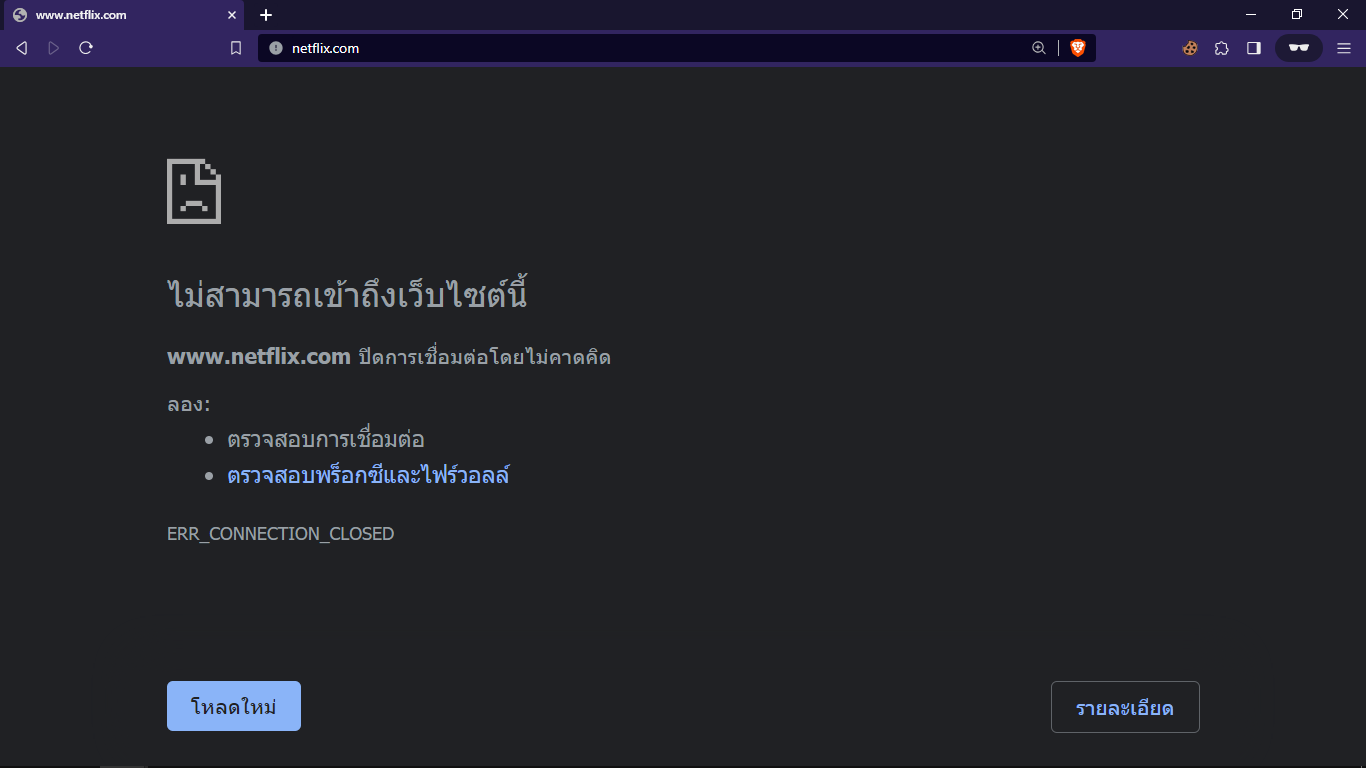Reload the page with the refresh icon
This screenshot has width=1366, height=768.
pos(86,48)
